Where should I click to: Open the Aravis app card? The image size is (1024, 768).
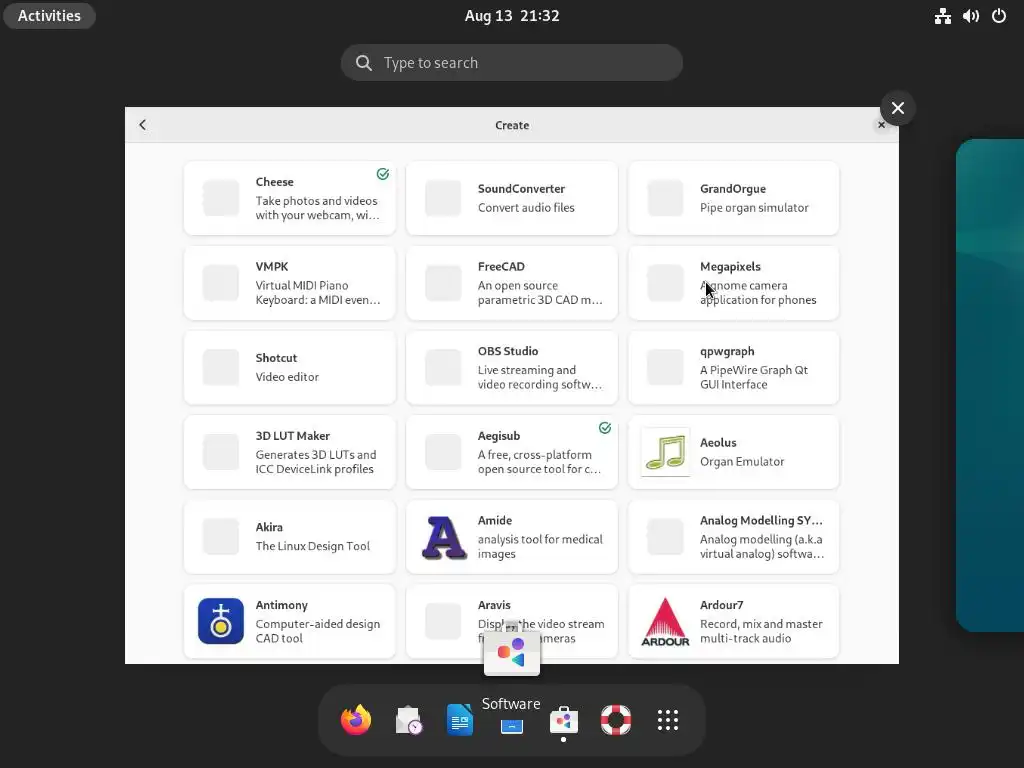point(511,621)
